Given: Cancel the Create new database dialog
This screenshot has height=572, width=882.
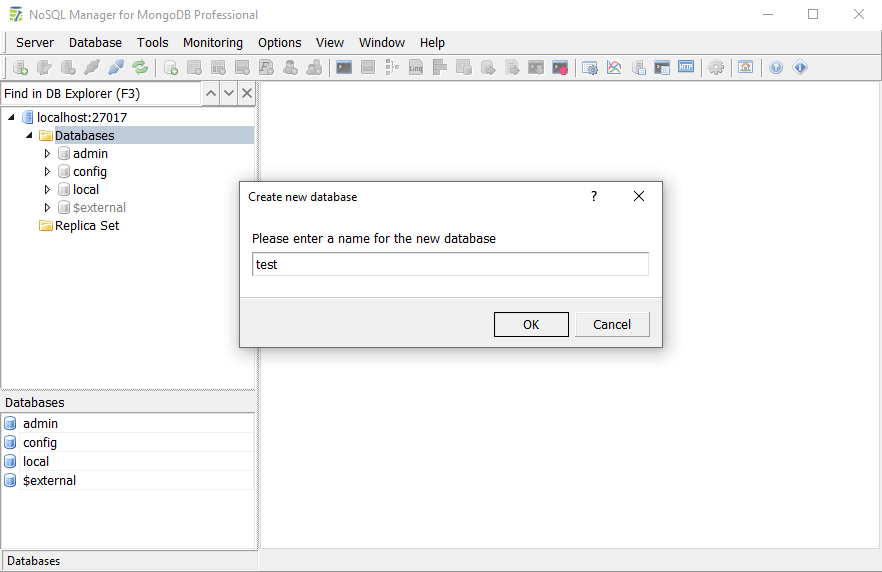Looking at the screenshot, I should pos(611,324).
